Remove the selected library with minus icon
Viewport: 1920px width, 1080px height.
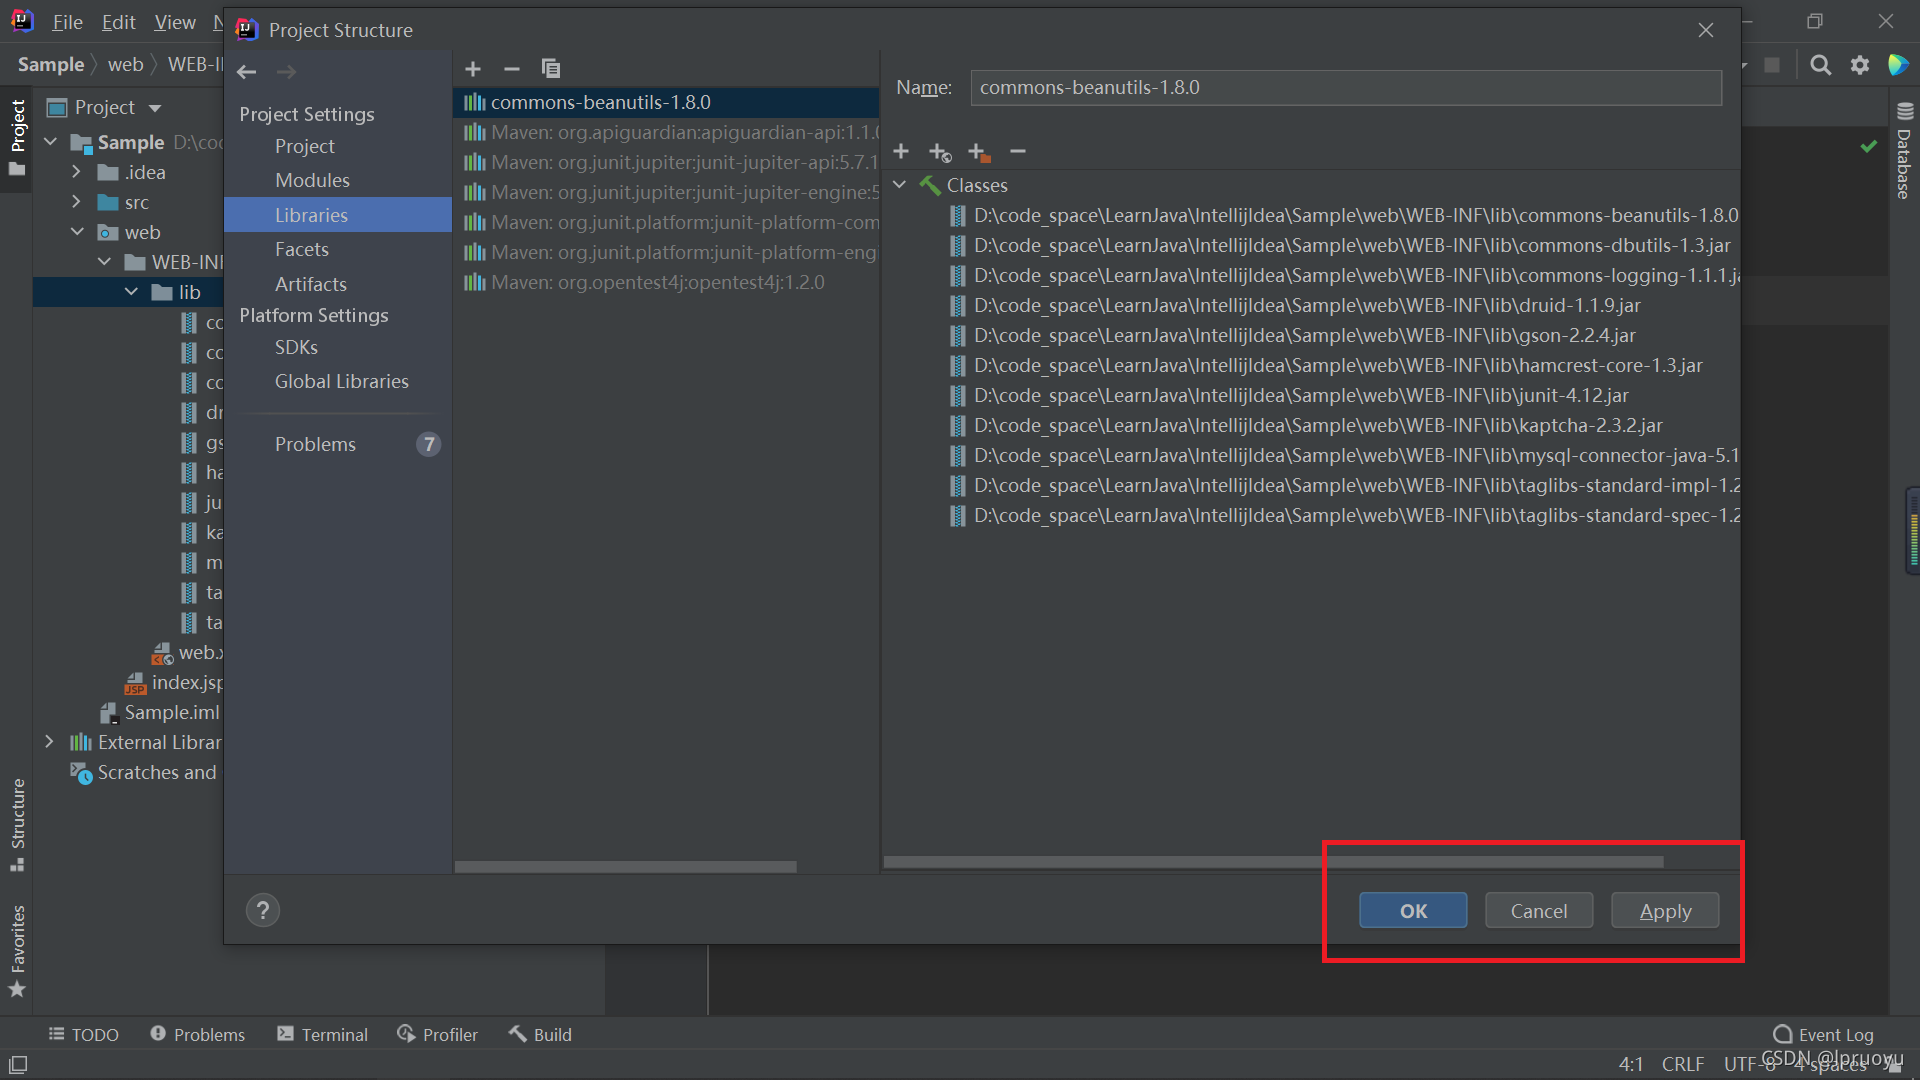[x=512, y=68]
